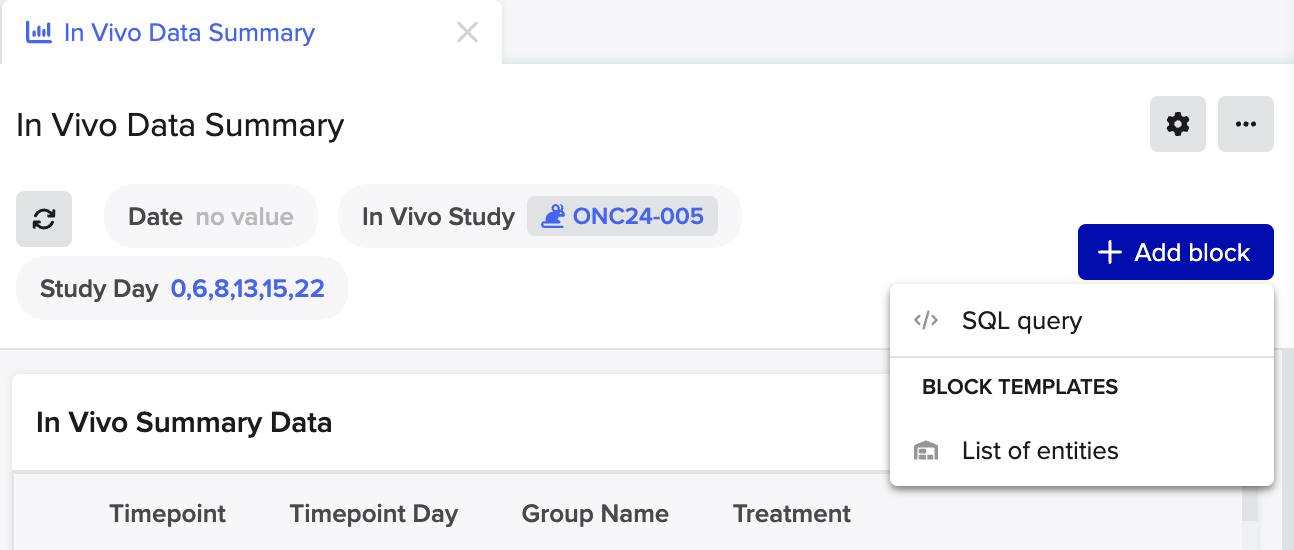Close the In Vivo Data Summary tab

click(x=467, y=32)
